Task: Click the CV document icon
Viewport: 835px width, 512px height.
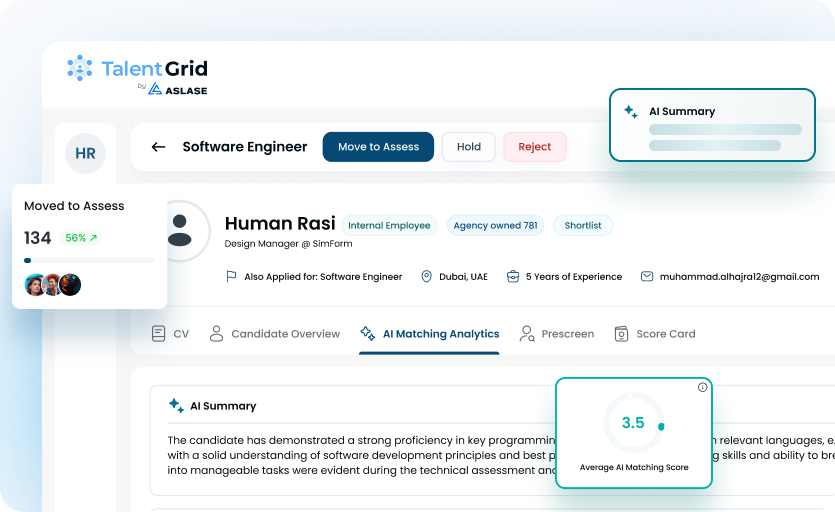Action: [x=158, y=334]
